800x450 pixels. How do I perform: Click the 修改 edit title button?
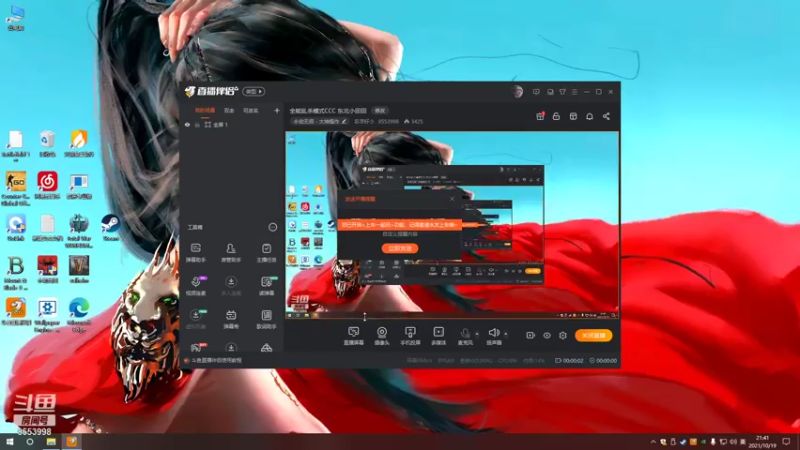(381, 110)
